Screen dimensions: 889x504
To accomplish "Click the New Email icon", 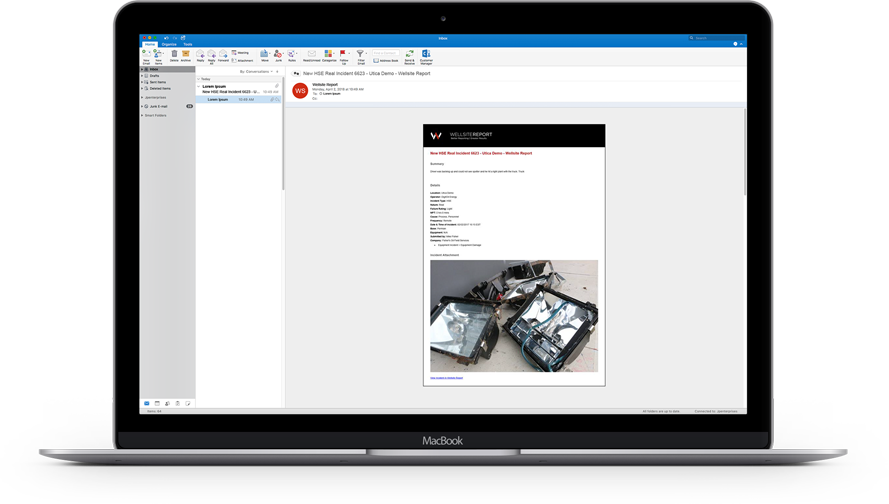I will pos(146,54).
